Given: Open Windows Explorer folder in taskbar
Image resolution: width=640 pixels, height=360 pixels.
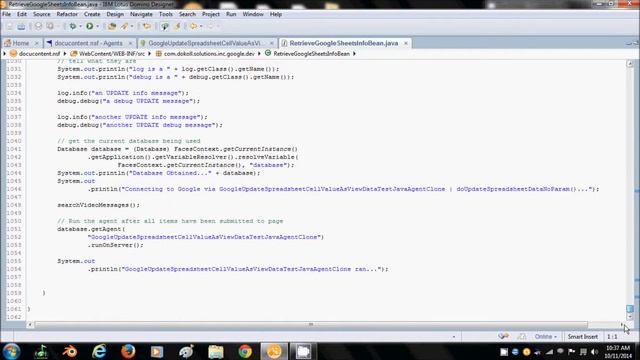Looking at the screenshot, I should (216, 351).
